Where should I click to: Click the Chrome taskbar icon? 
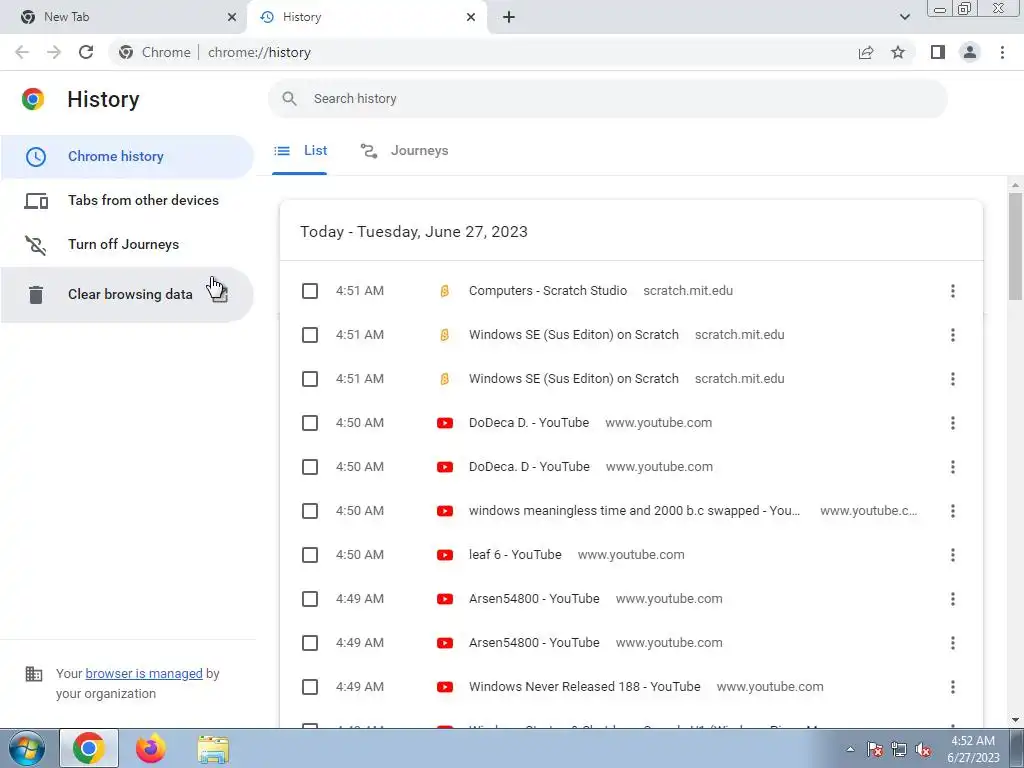coord(89,748)
